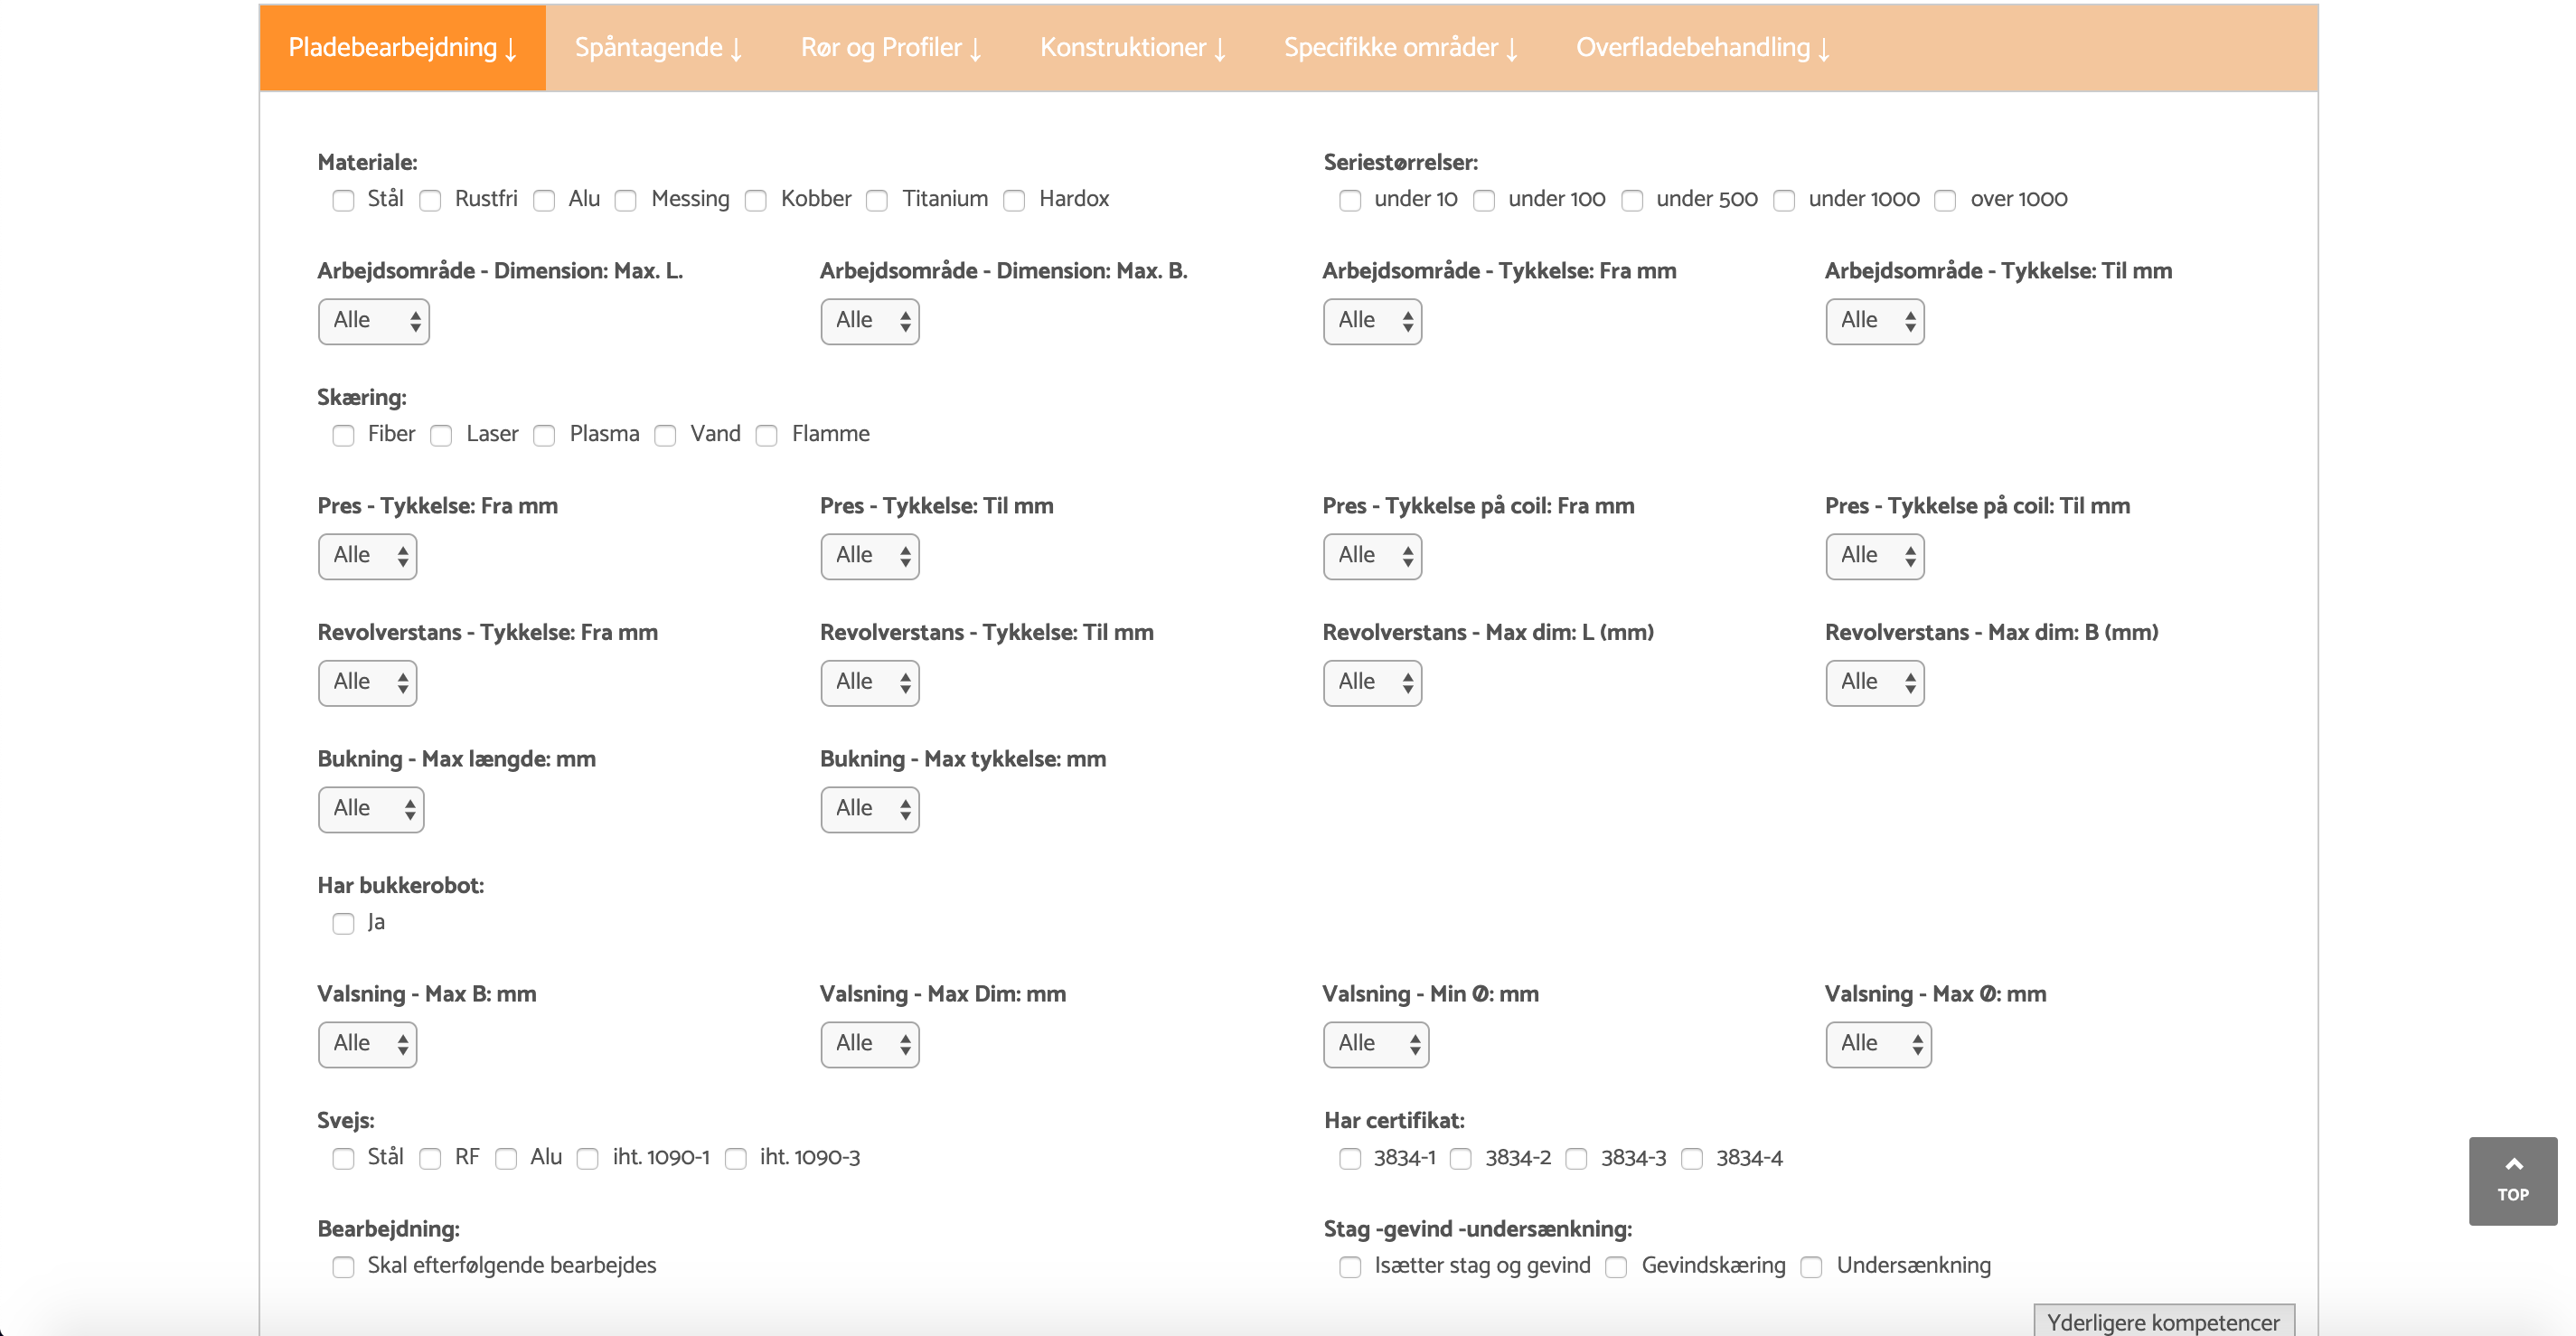Open the Rør og Profiler tab

click(x=891, y=47)
